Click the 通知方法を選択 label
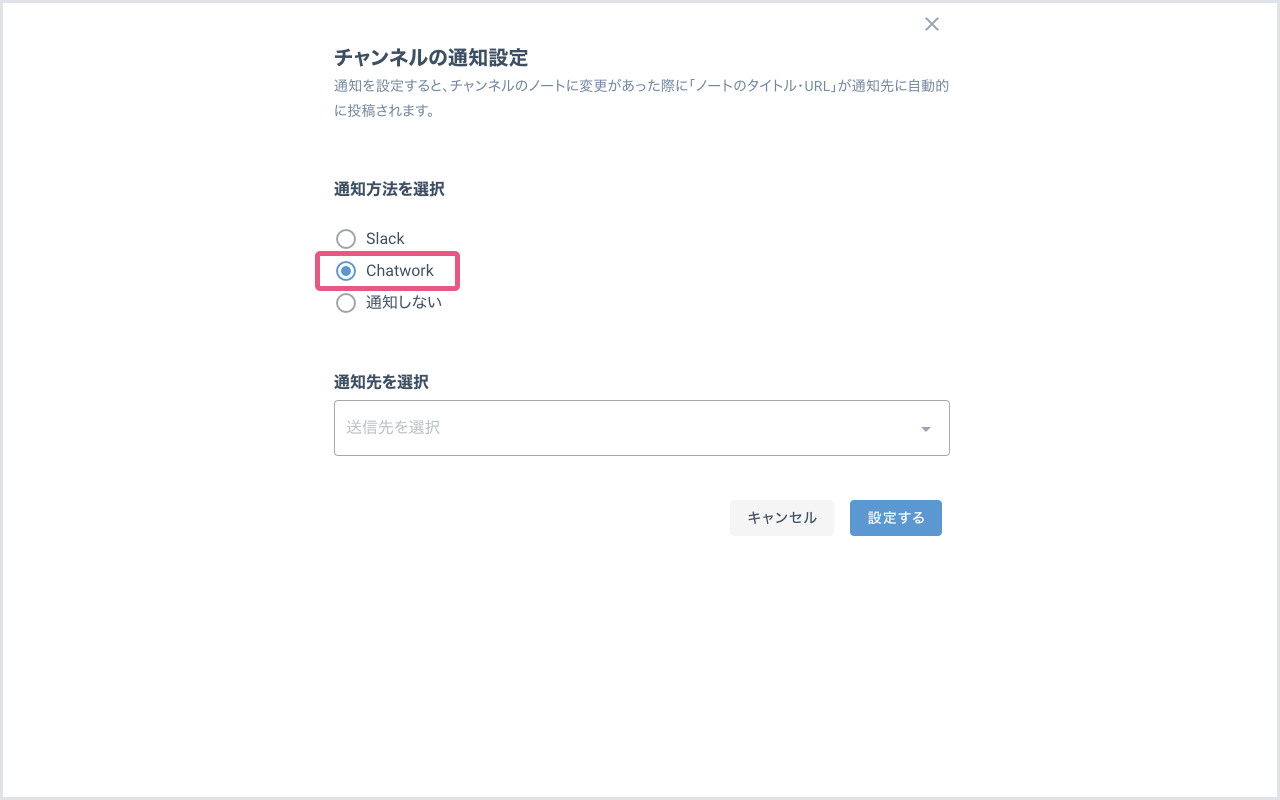 [389, 189]
